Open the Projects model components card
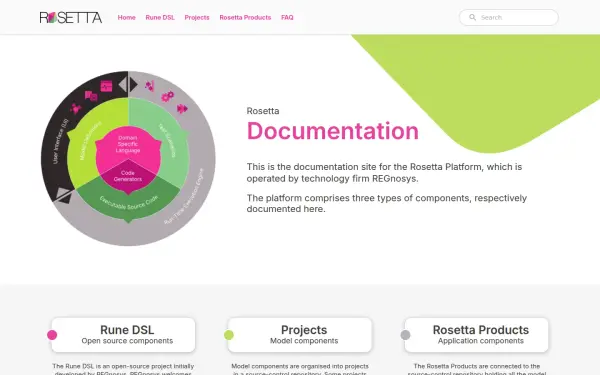600x375 pixels. pyautogui.click(x=300, y=335)
